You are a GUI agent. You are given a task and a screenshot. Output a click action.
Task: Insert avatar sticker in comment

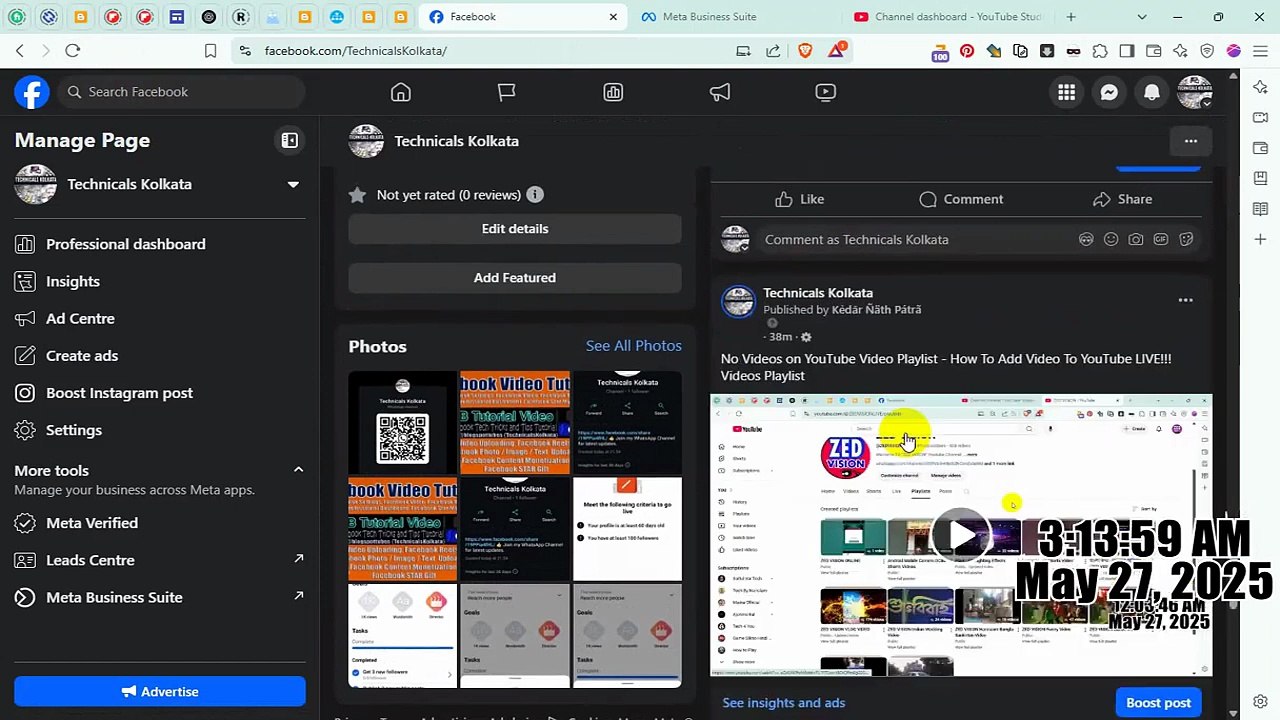(1086, 240)
